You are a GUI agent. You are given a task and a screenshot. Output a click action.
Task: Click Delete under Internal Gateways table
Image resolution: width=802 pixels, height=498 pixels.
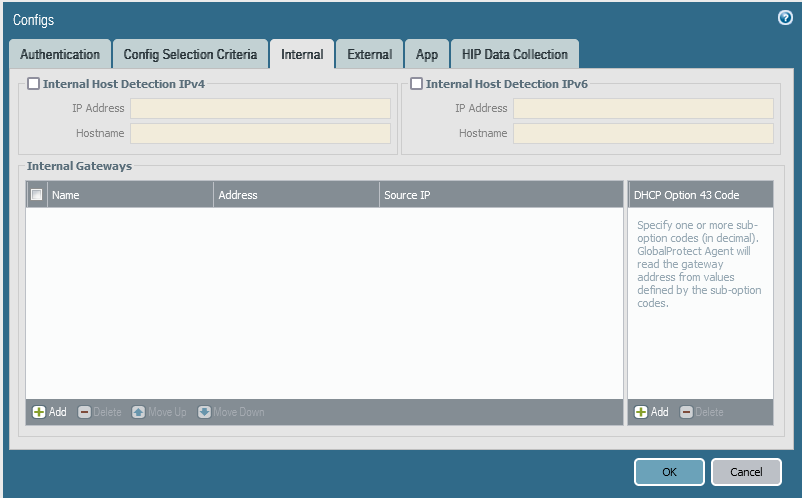coord(99,412)
